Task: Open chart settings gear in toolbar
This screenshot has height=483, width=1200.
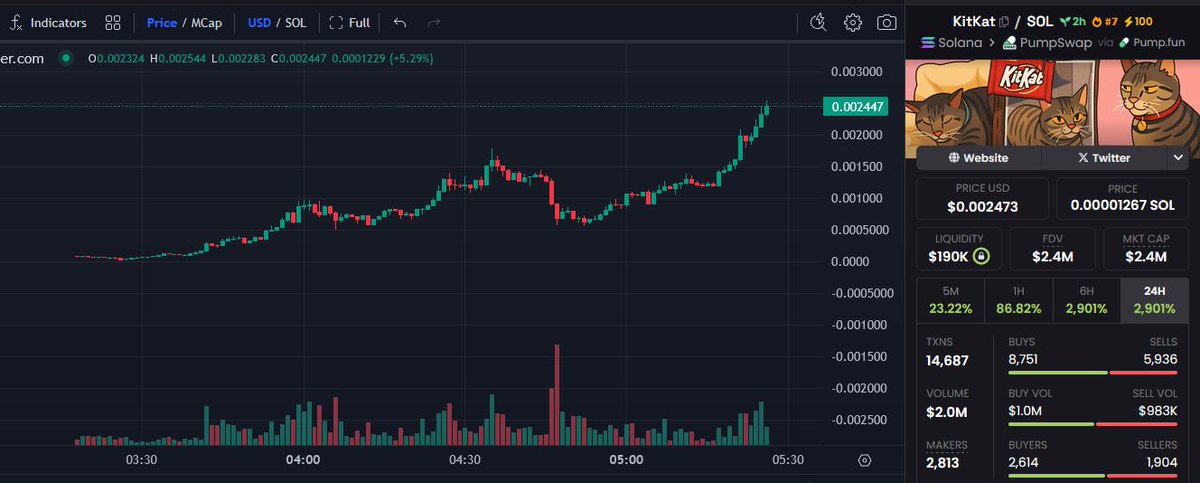Action: coord(853,22)
